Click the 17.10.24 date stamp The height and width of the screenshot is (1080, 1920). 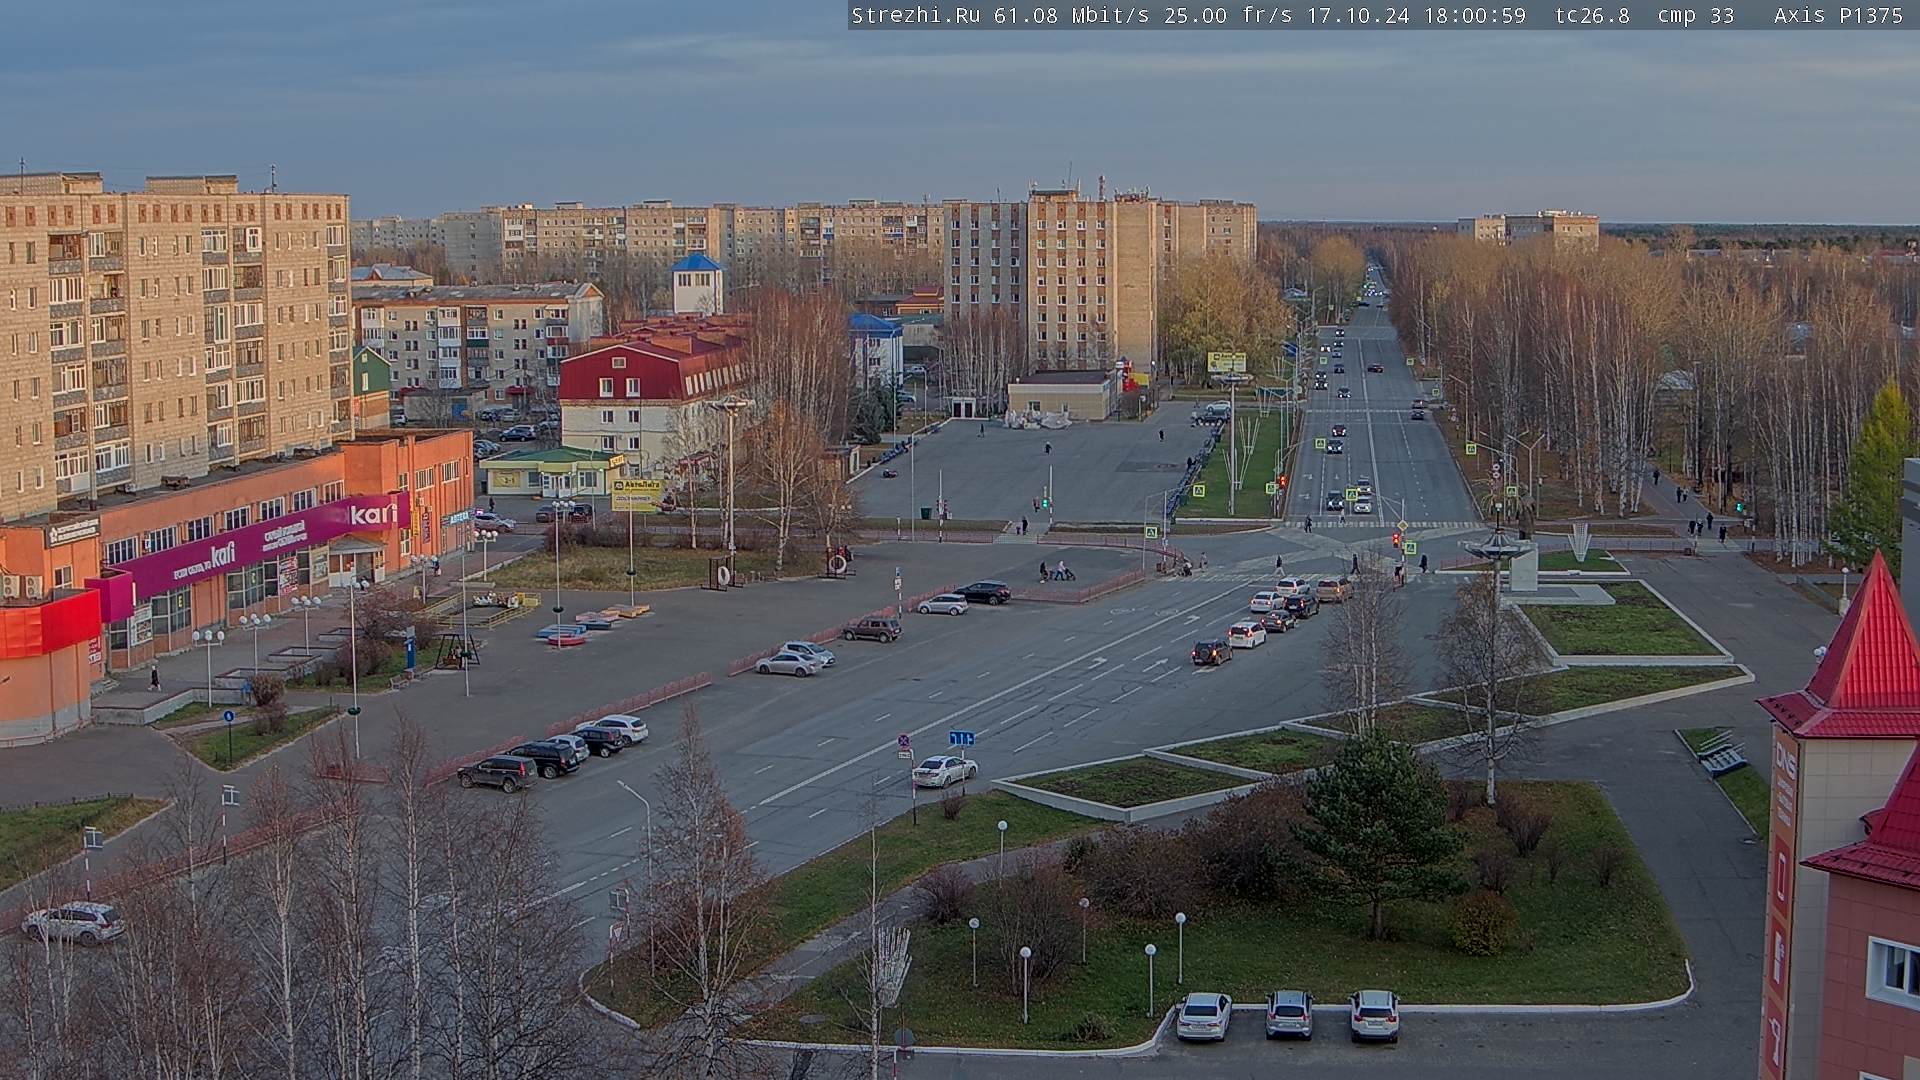1358,15
